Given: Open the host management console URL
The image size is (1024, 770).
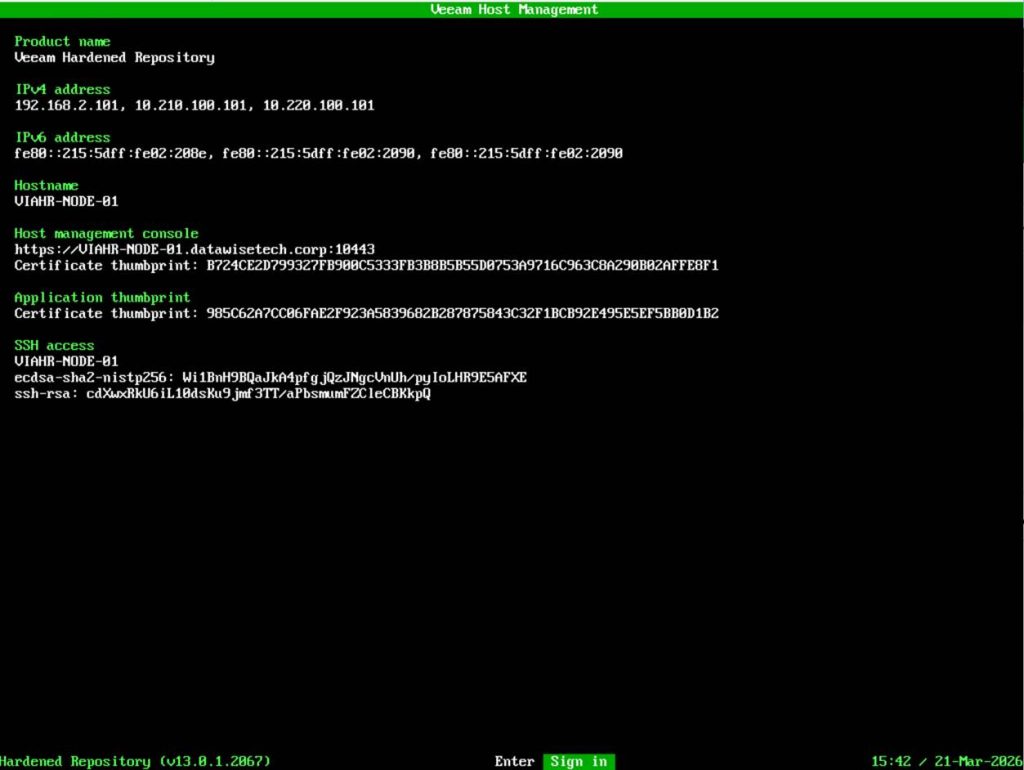Looking at the screenshot, I should [194, 249].
